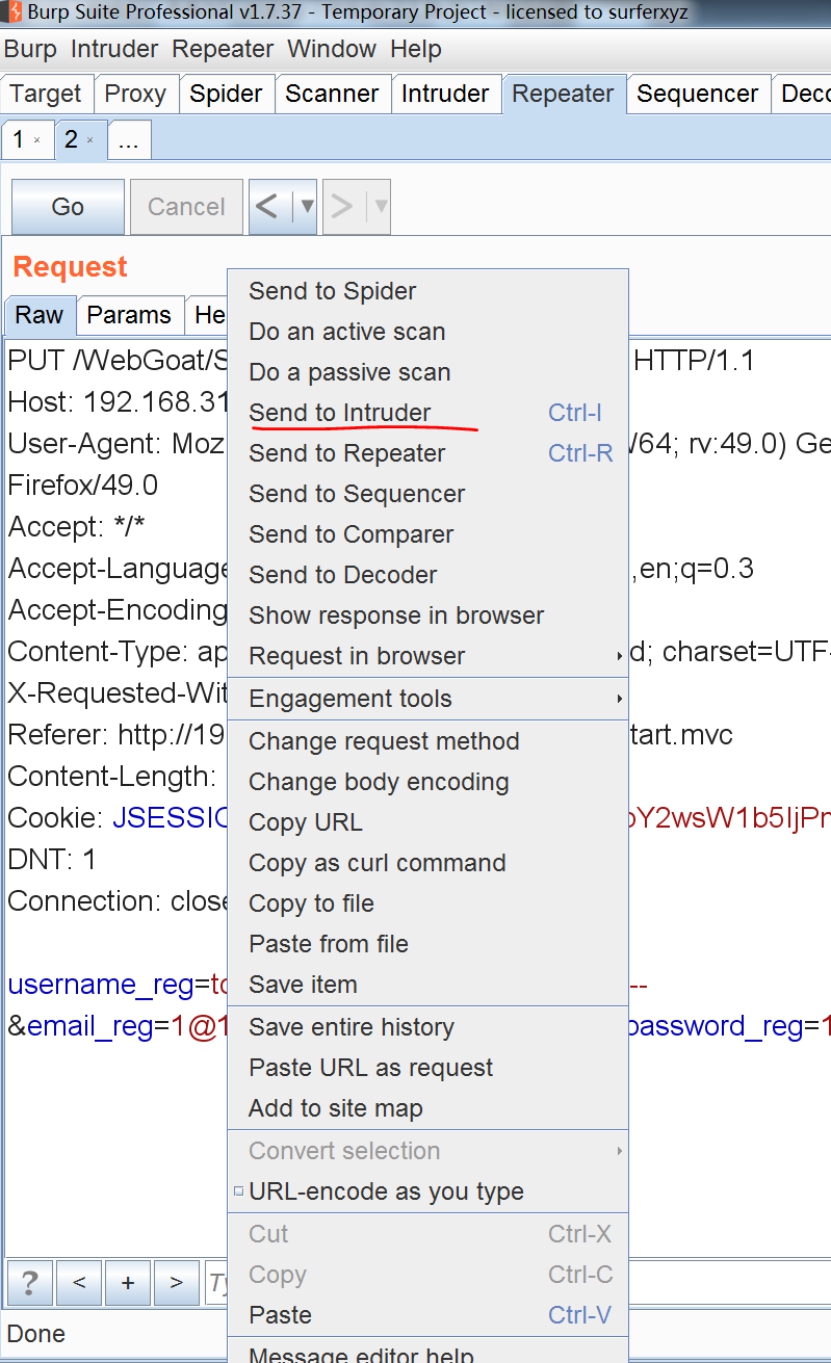Choose Copy to file

coord(428,903)
